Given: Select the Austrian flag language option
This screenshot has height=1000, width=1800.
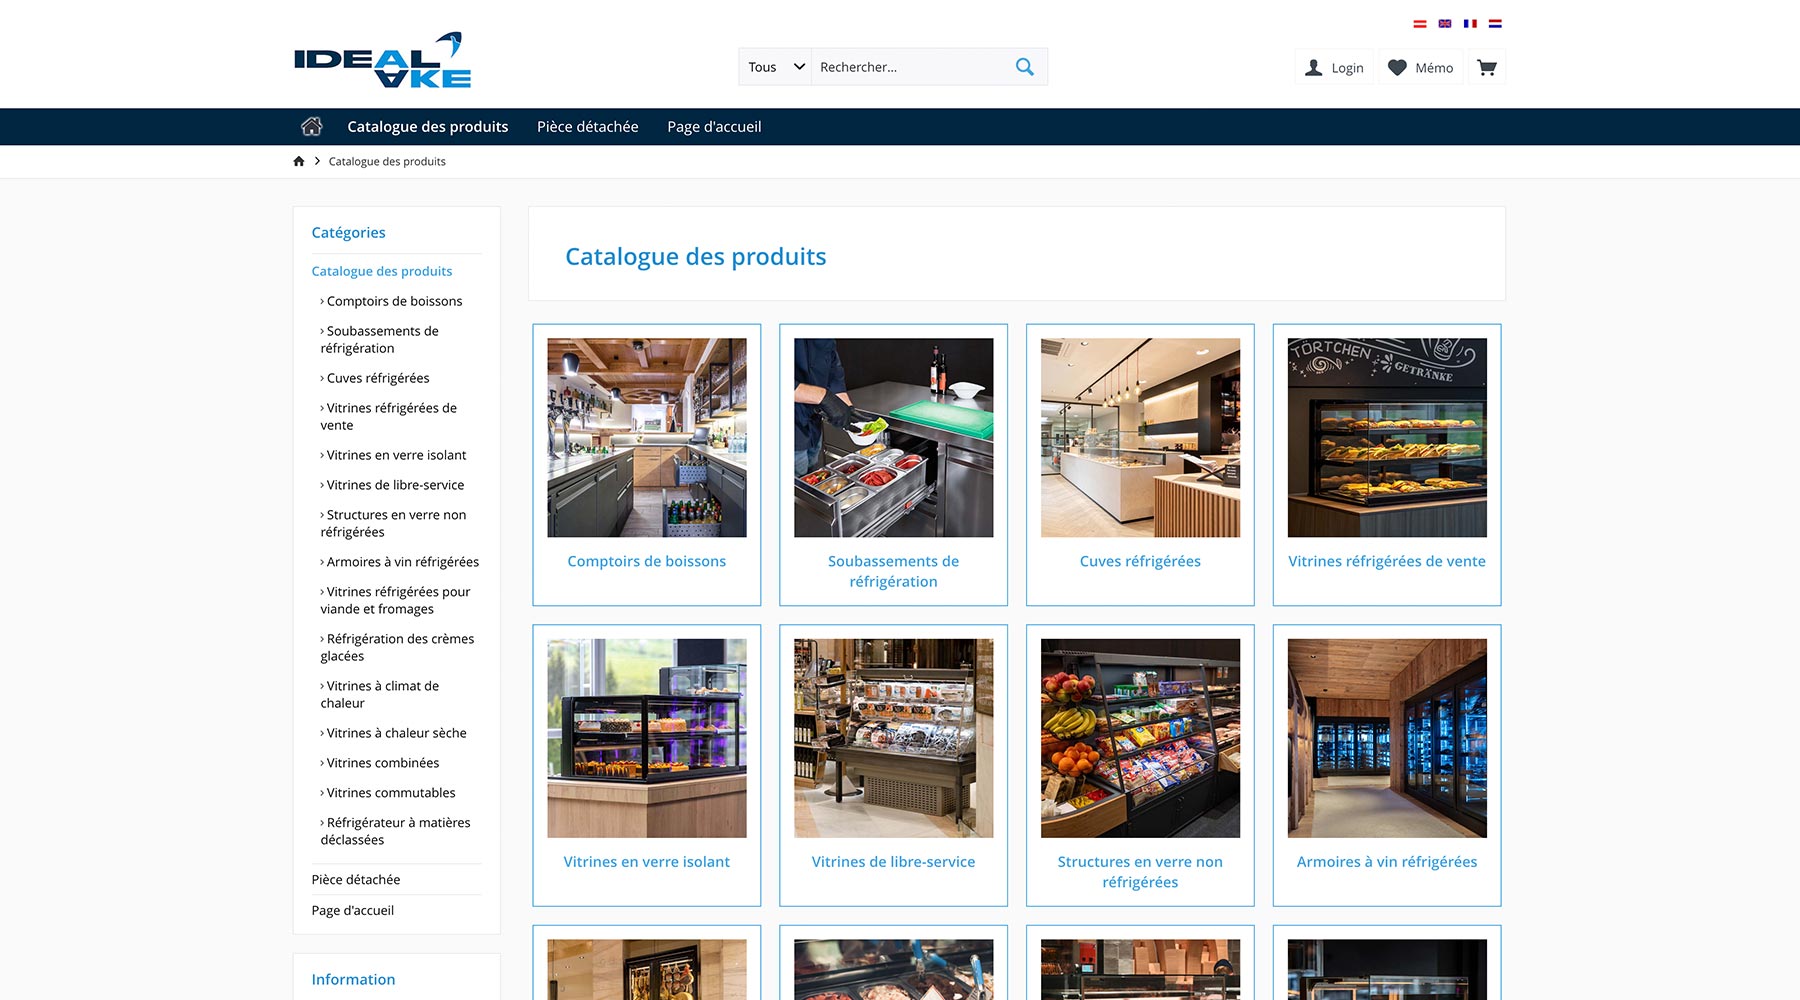Looking at the screenshot, I should (x=1419, y=21).
